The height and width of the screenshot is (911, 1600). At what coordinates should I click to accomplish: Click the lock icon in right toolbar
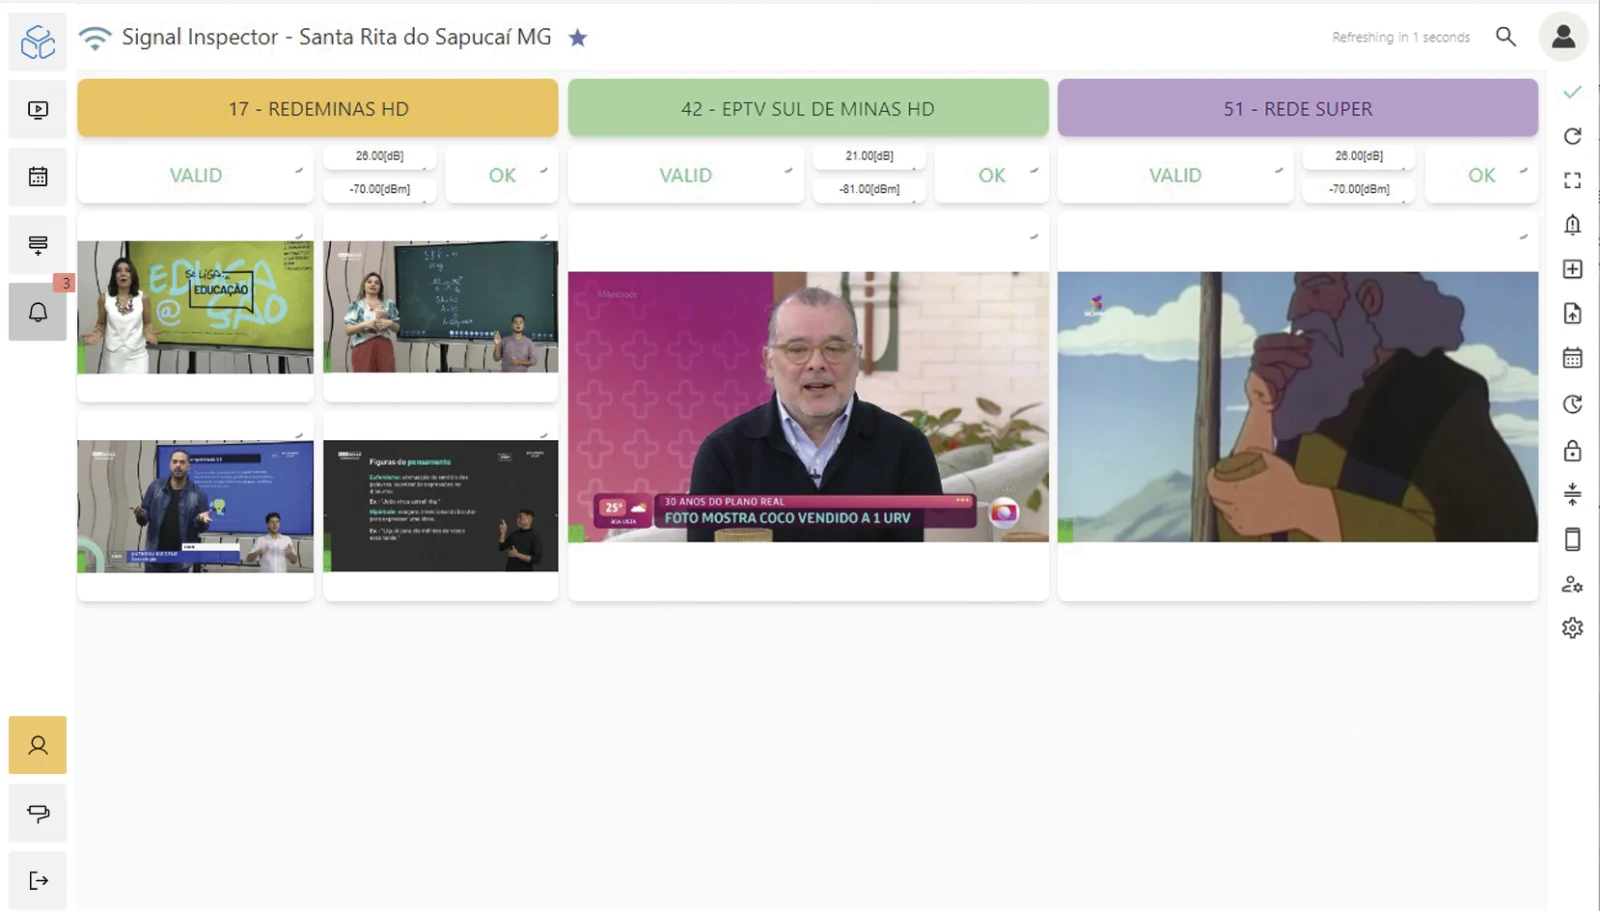click(1573, 450)
